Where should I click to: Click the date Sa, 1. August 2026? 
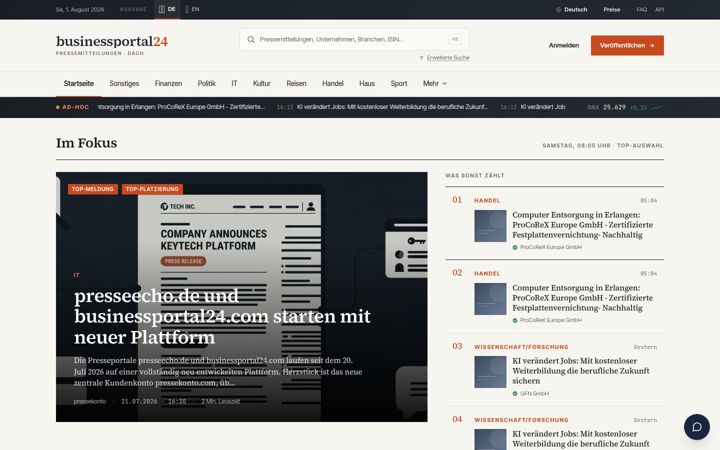tap(80, 10)
